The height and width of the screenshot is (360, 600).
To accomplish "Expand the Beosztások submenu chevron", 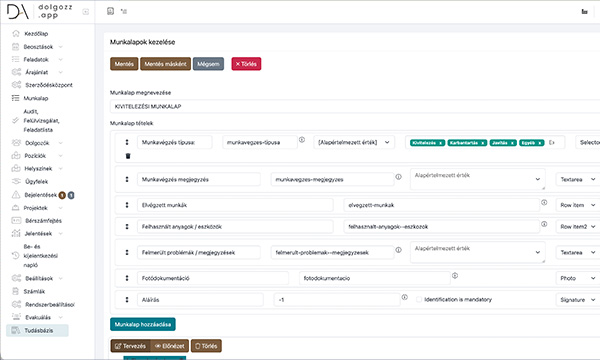I will click(60, 47).
